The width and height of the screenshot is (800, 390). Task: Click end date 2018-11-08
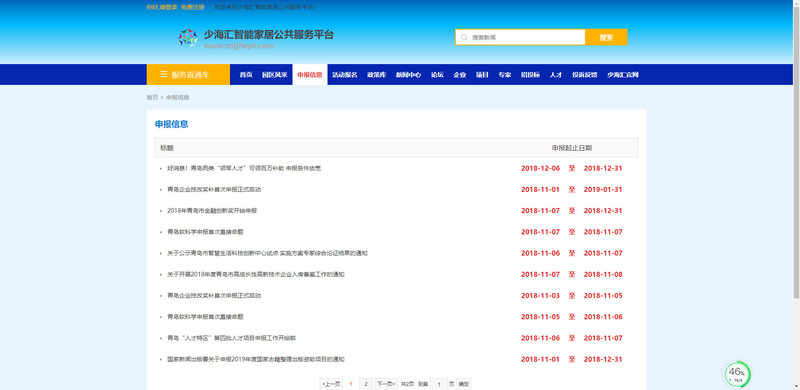point(603,274)
